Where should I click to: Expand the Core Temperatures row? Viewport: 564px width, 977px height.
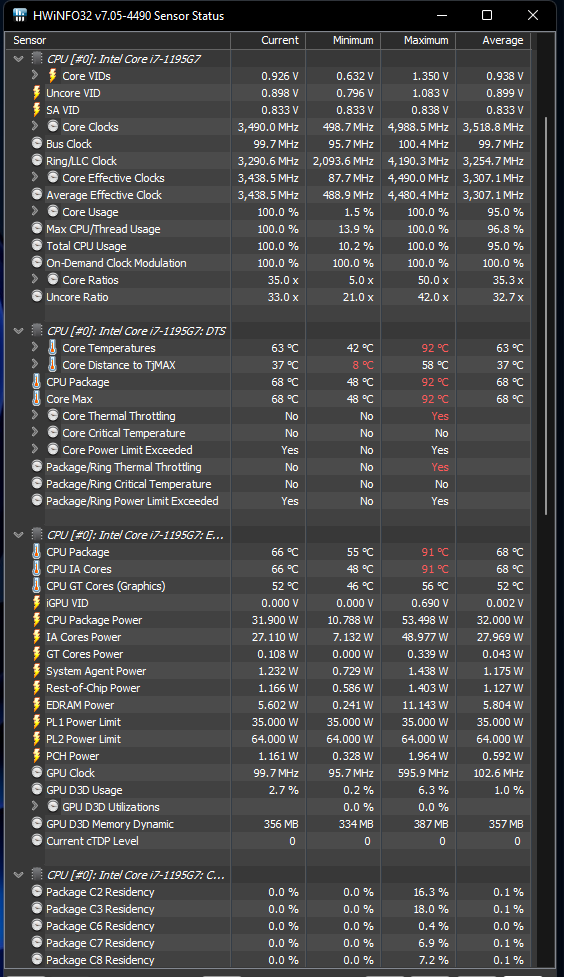pyautogui.click(x=35, y=348)
